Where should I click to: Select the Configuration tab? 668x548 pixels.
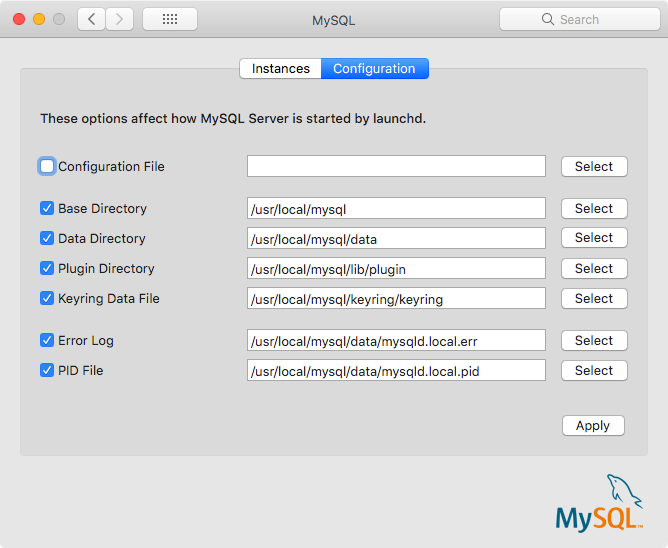pyautogui.click(x=374, y=69)
